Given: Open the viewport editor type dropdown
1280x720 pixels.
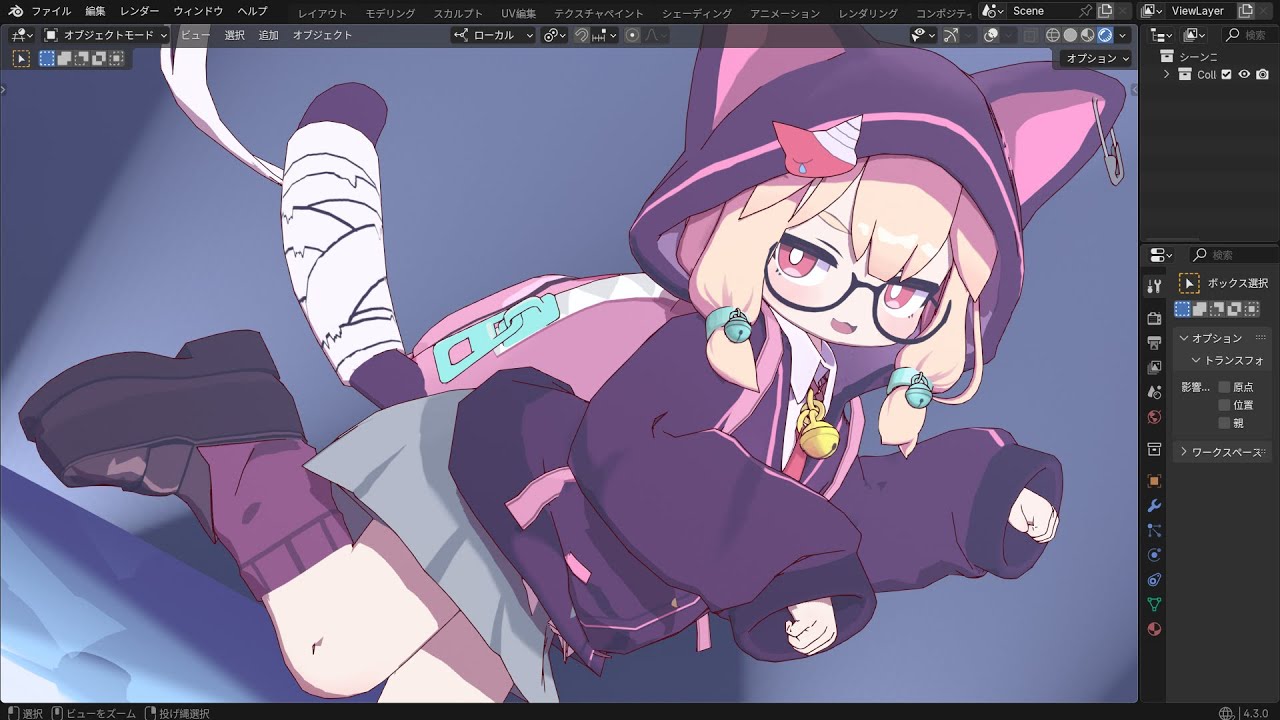Looking at the screenshot, I should coord(22,35).
